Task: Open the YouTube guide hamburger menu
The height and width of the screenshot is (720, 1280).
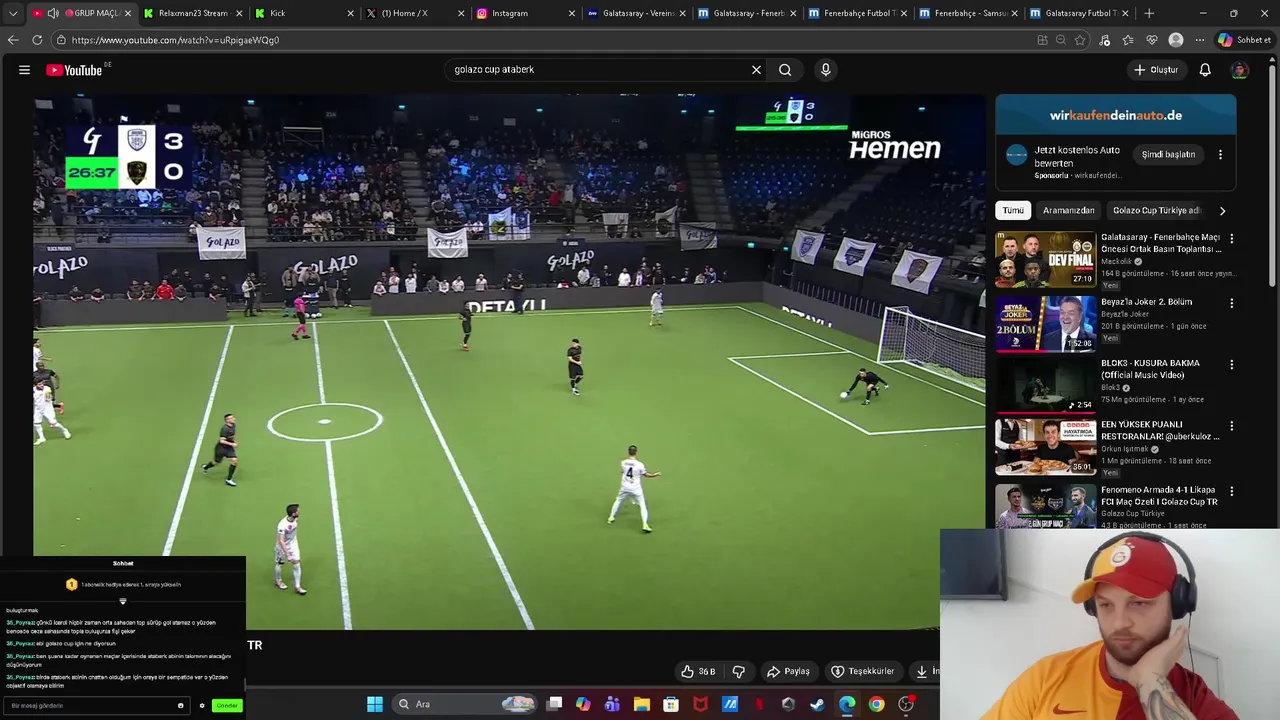Action: (24, 70)
